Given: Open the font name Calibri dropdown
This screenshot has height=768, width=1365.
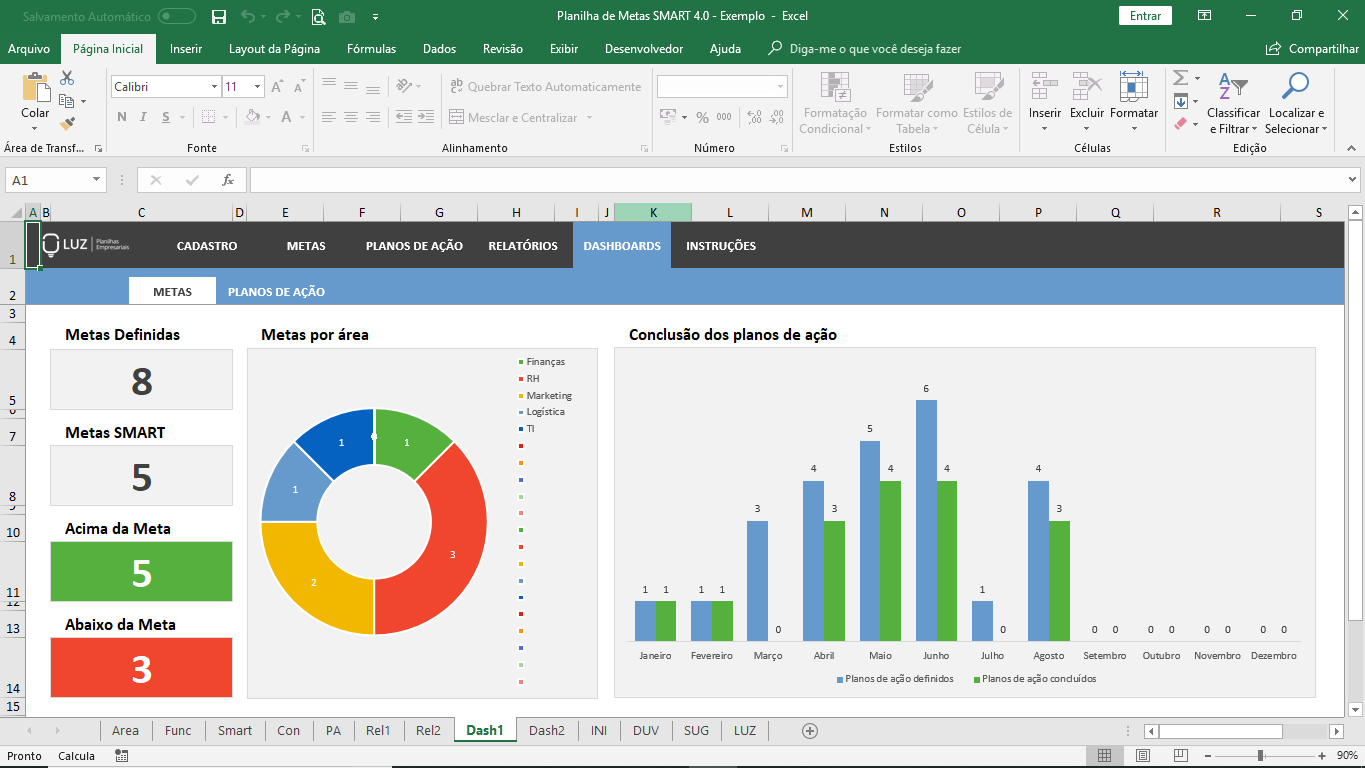Looking at the screenshot, I should click(214, 87).
